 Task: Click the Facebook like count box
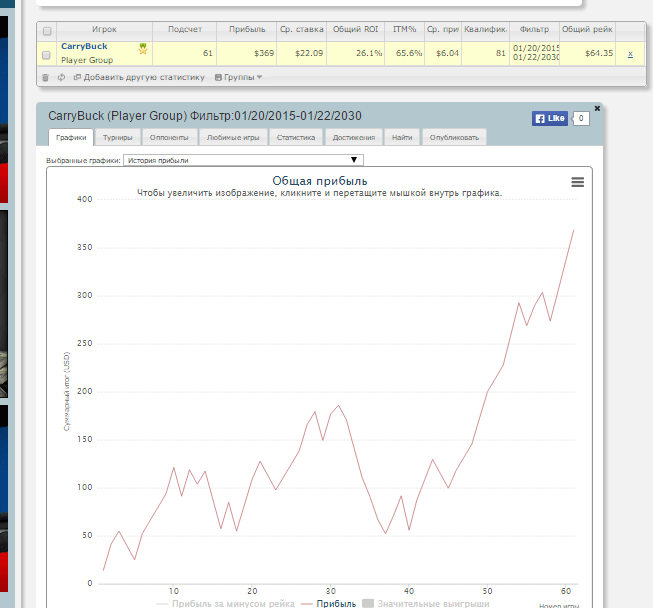click(581, 118)
